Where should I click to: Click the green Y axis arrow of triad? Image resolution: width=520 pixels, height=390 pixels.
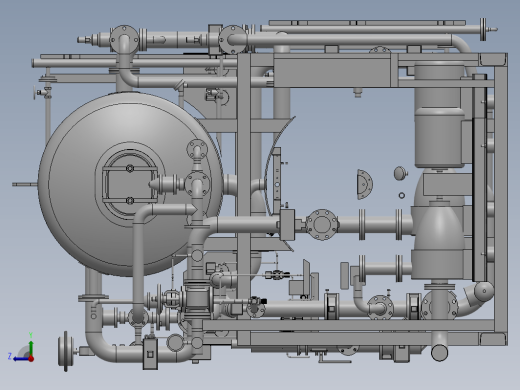click(31, 348)
